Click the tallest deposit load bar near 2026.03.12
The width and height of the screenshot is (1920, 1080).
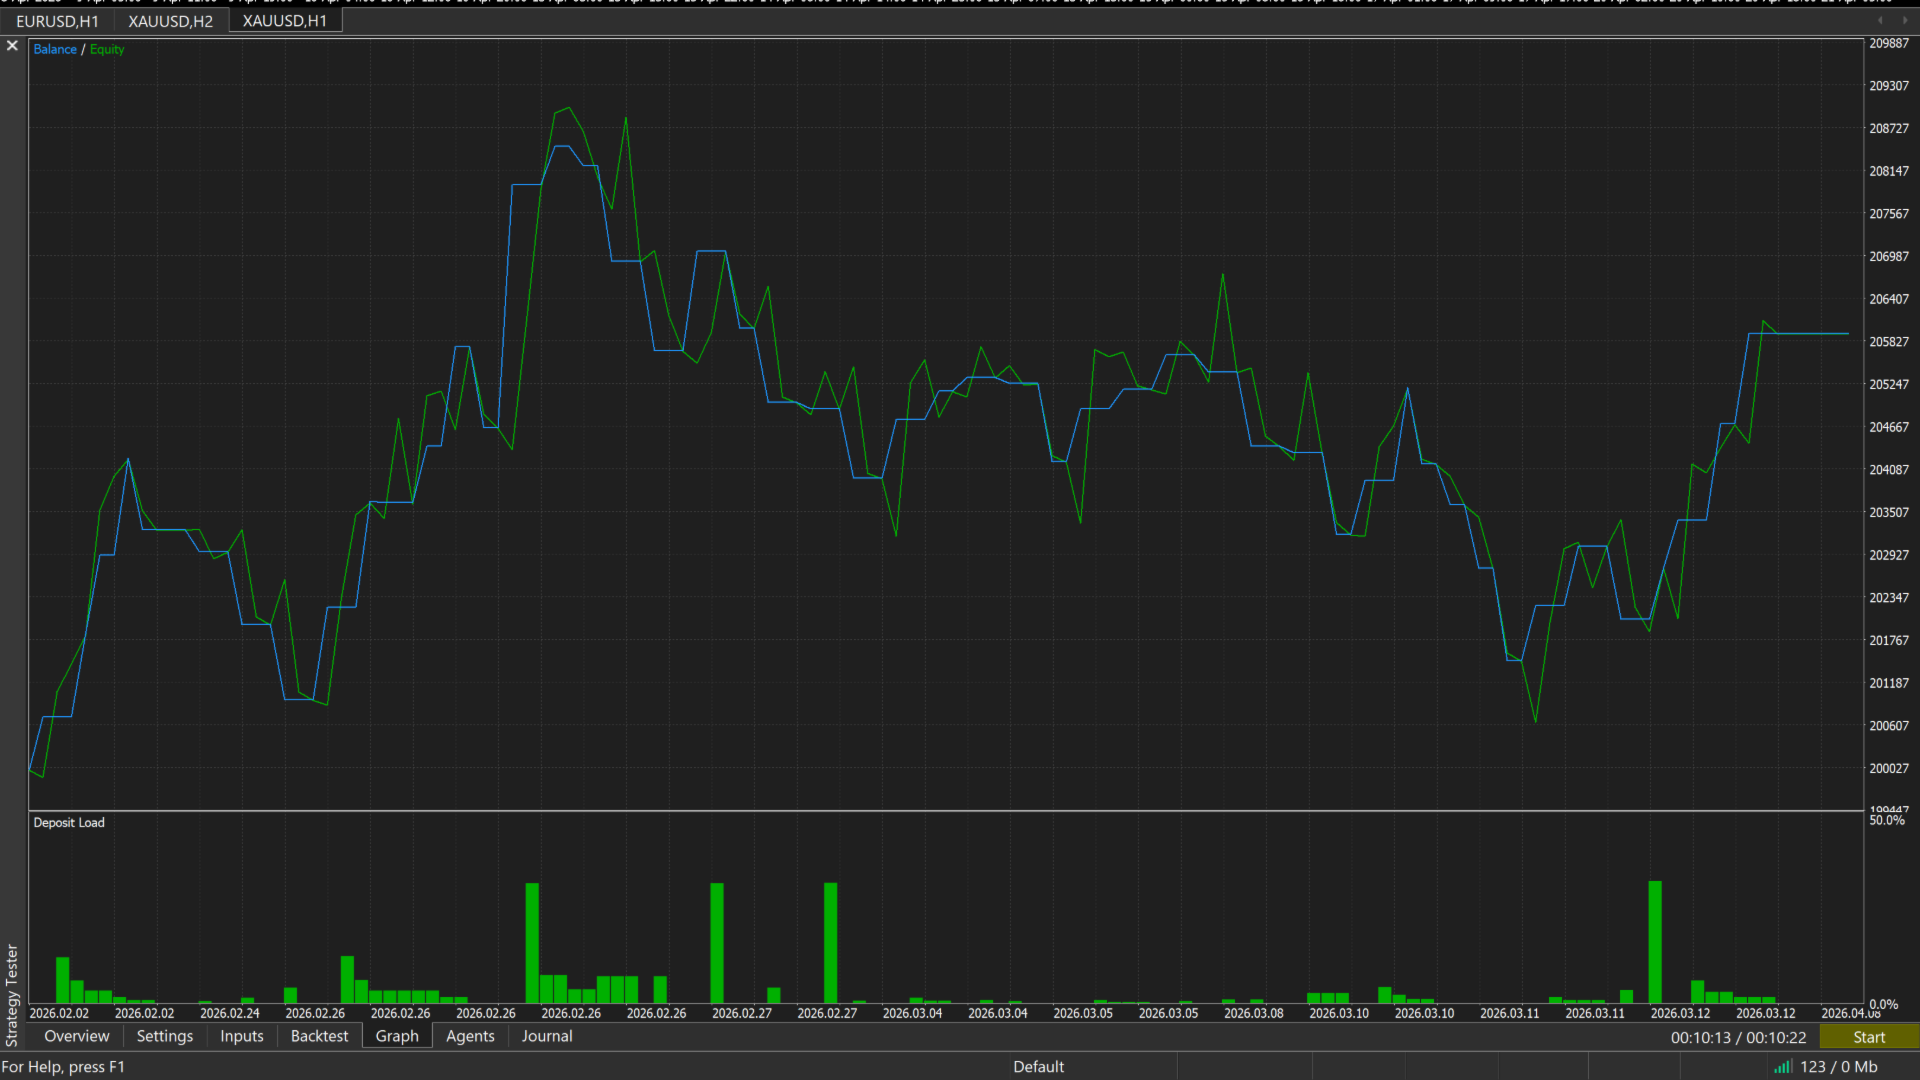[1655, 940]
